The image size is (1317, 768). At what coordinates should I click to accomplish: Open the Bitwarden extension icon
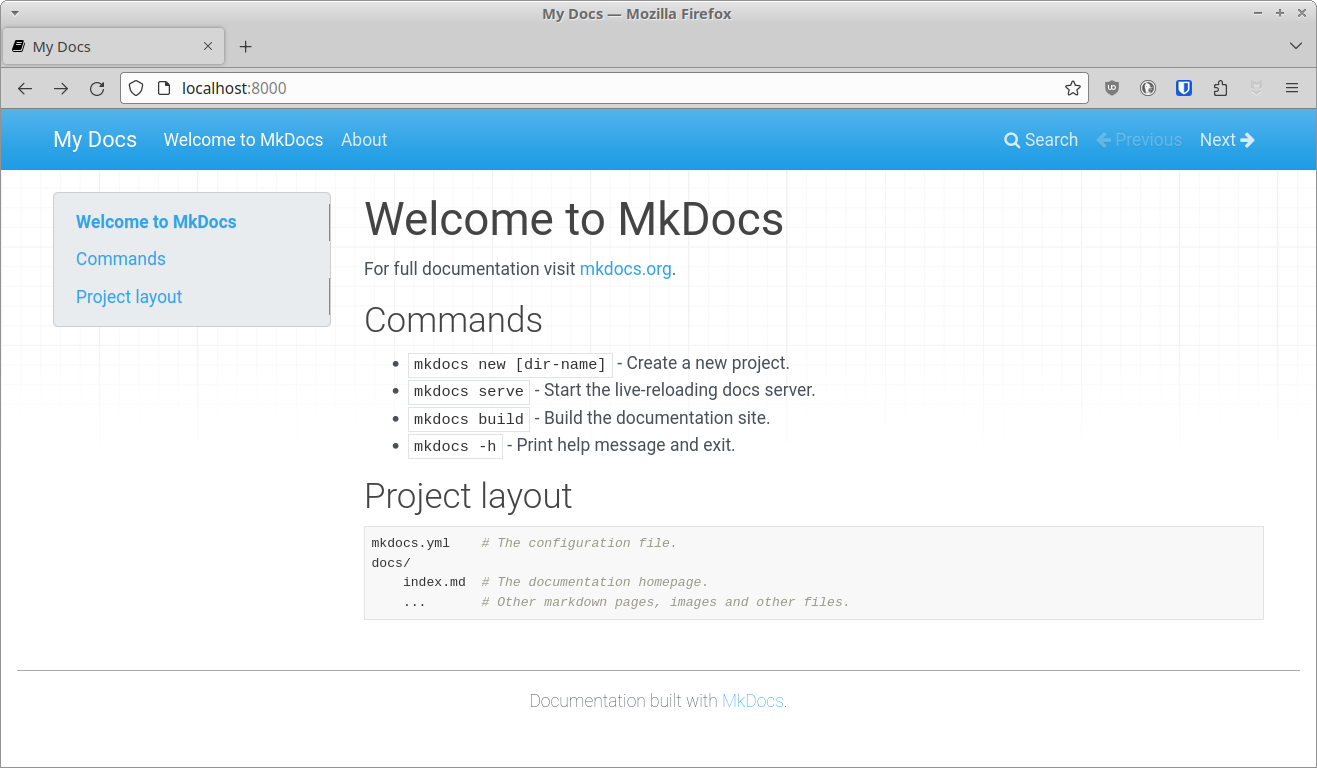(1184, 88)
